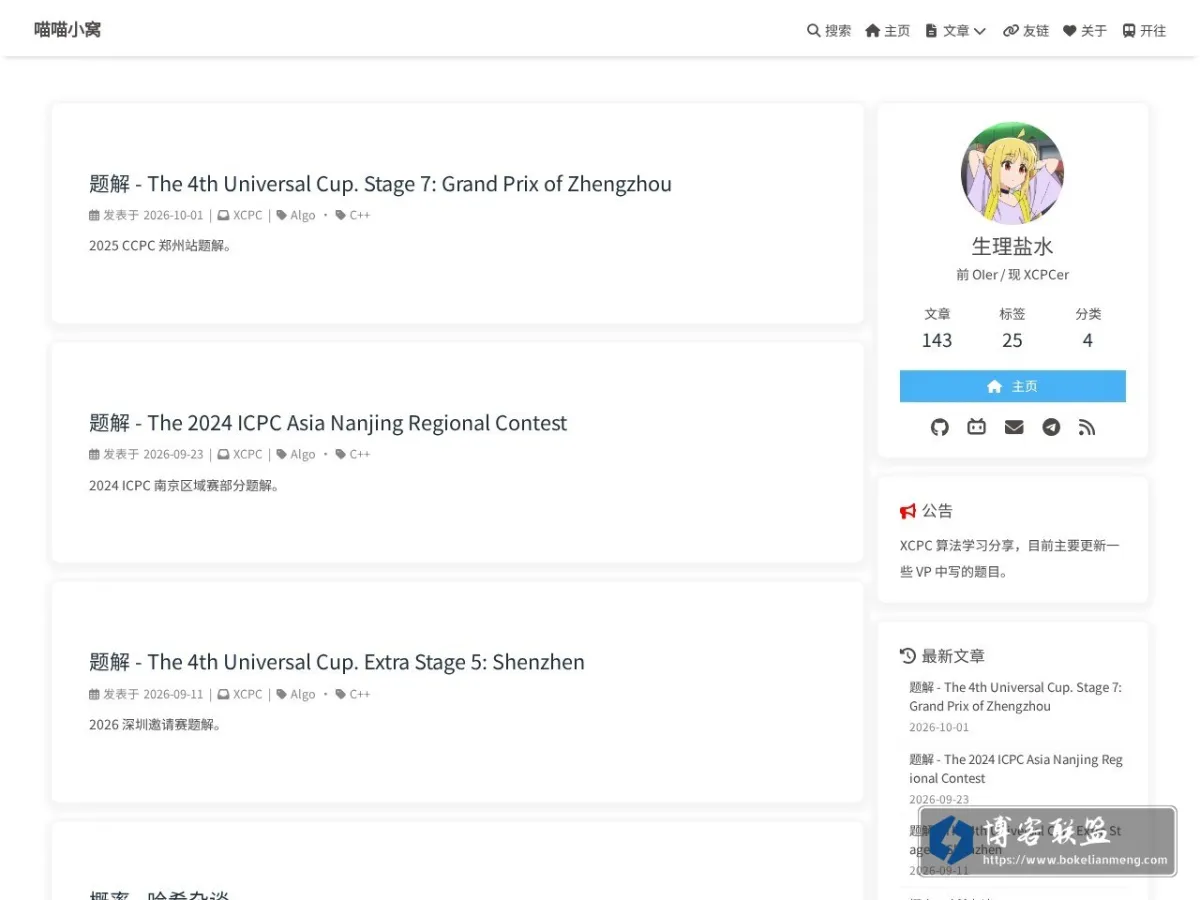1200x900 pixels.
Task: Open the Bilibili profile icon
Action: tap(976, 427)
